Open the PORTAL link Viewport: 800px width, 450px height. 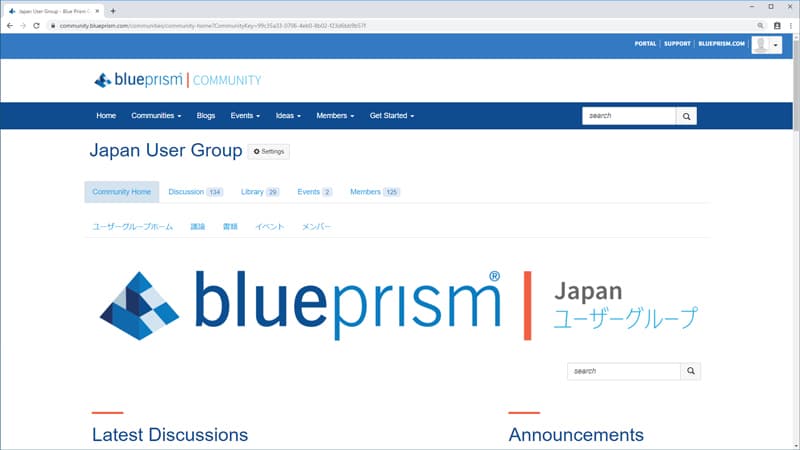[x=645, y=44]
